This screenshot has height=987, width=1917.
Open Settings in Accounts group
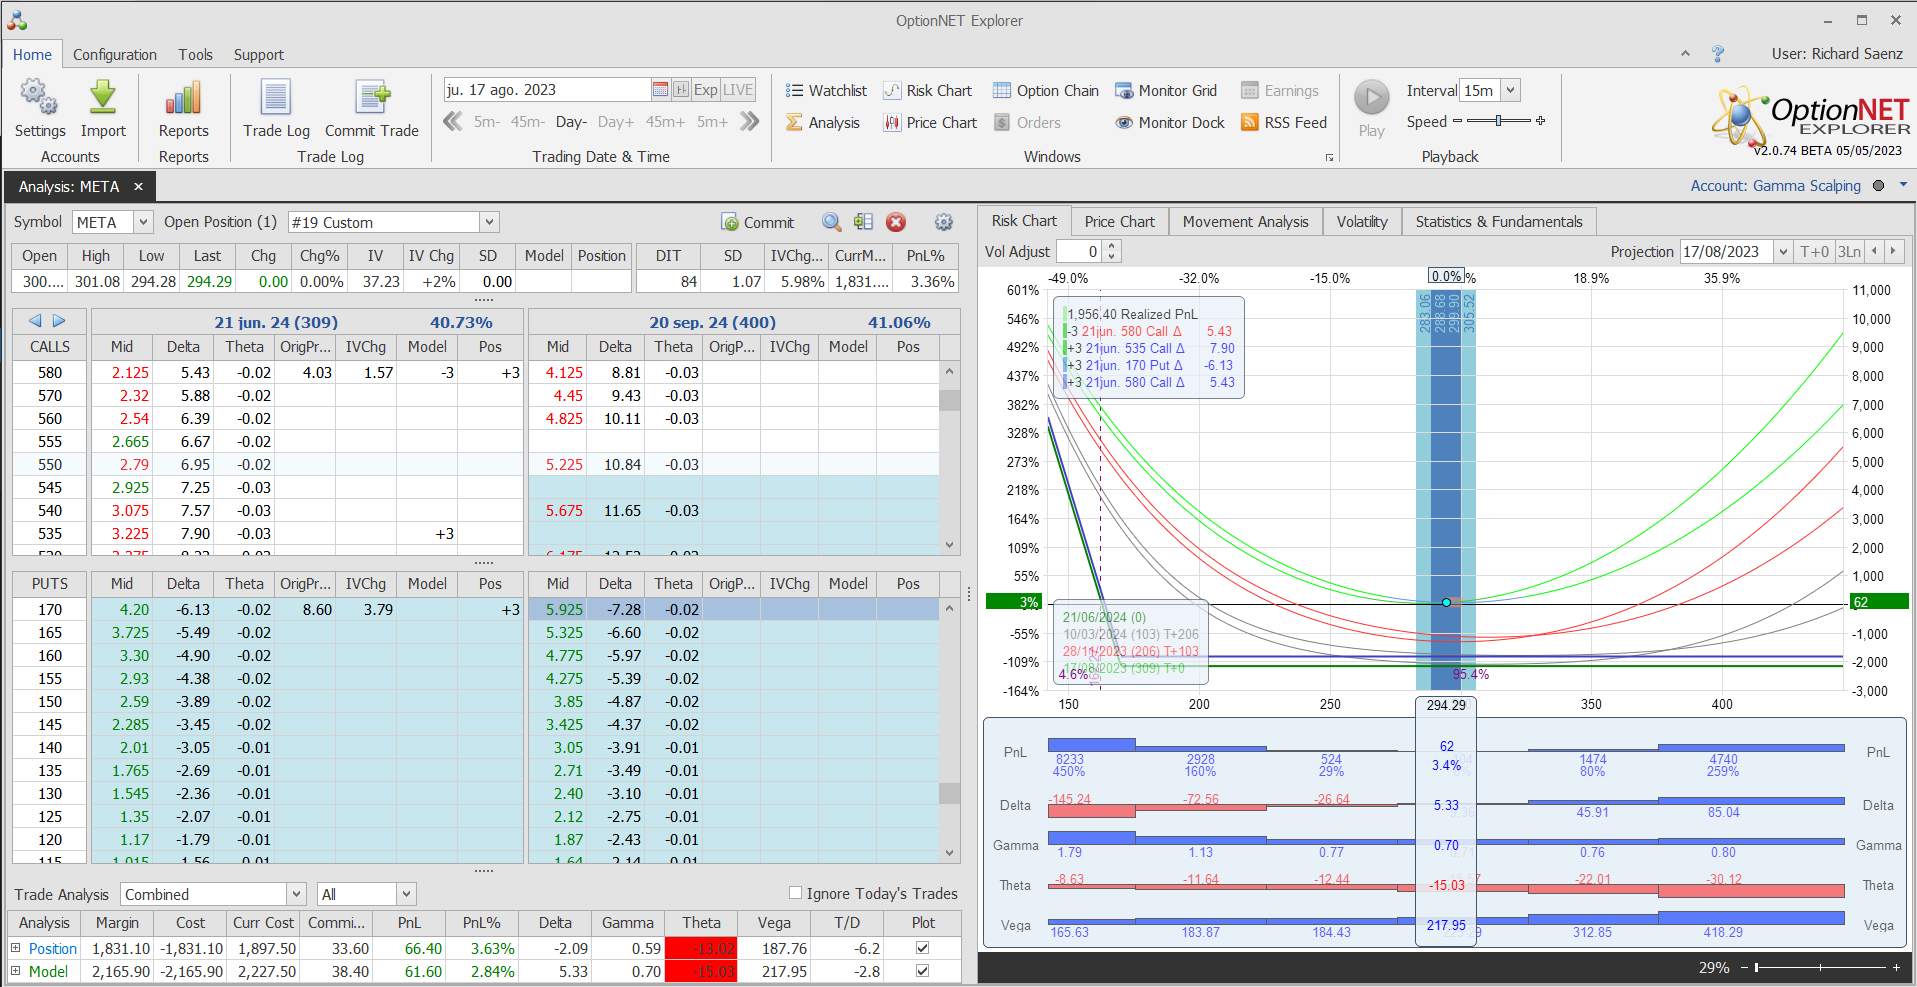click(40, 109)
